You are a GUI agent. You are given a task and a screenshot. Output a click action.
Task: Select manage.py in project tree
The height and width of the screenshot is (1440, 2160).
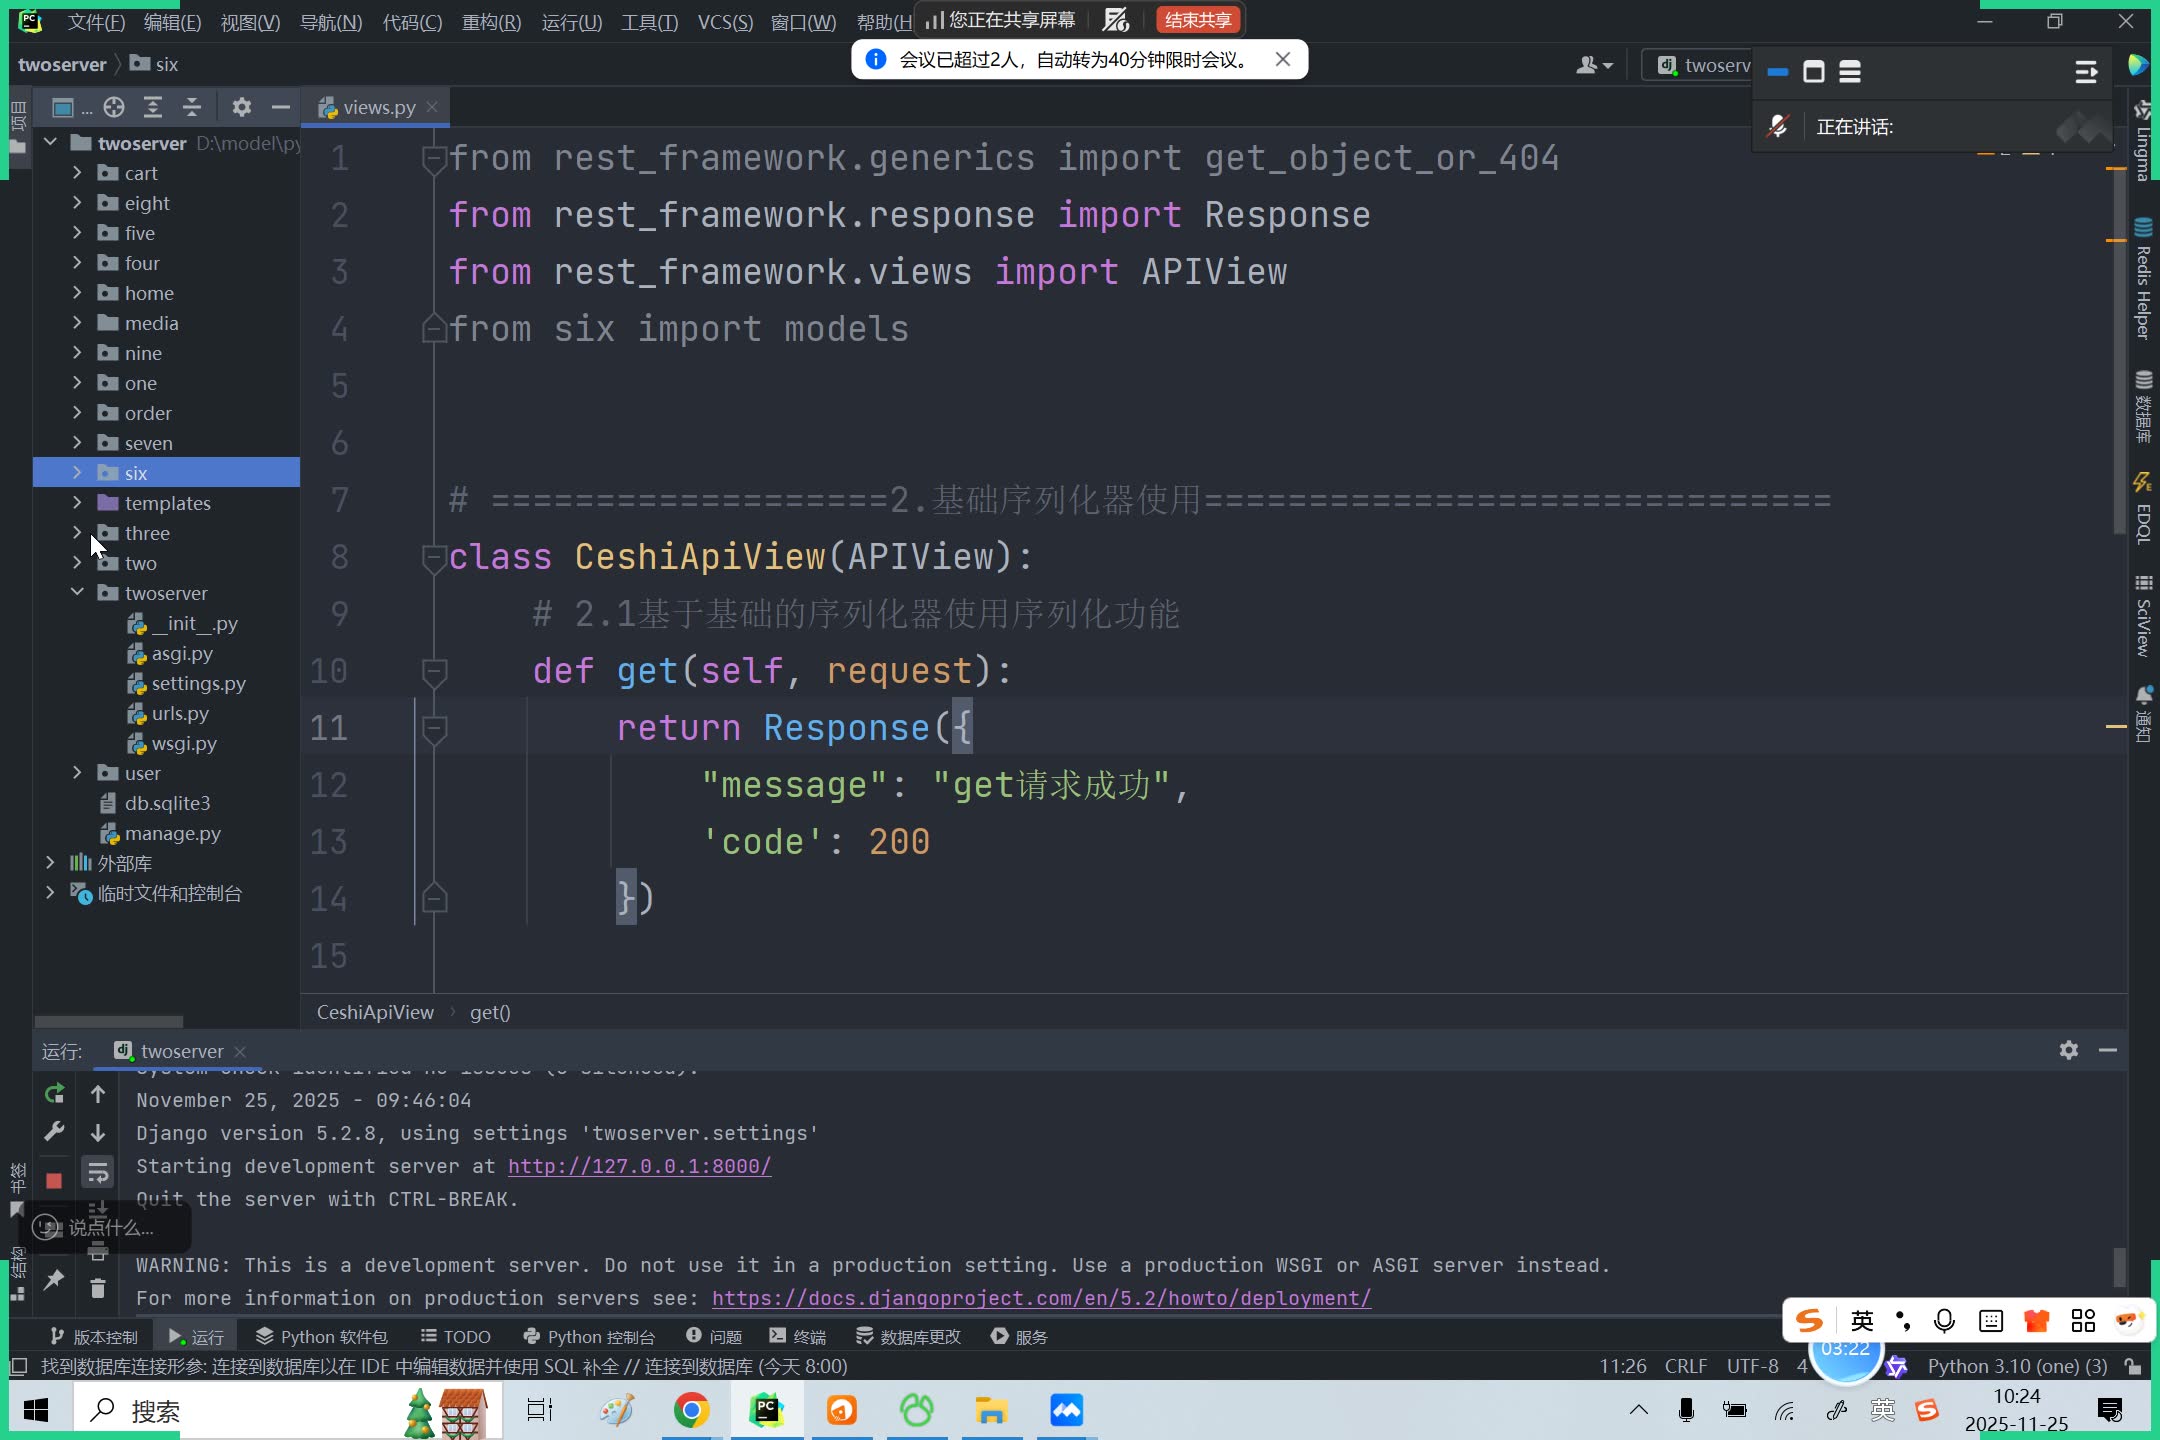point(172,833)
